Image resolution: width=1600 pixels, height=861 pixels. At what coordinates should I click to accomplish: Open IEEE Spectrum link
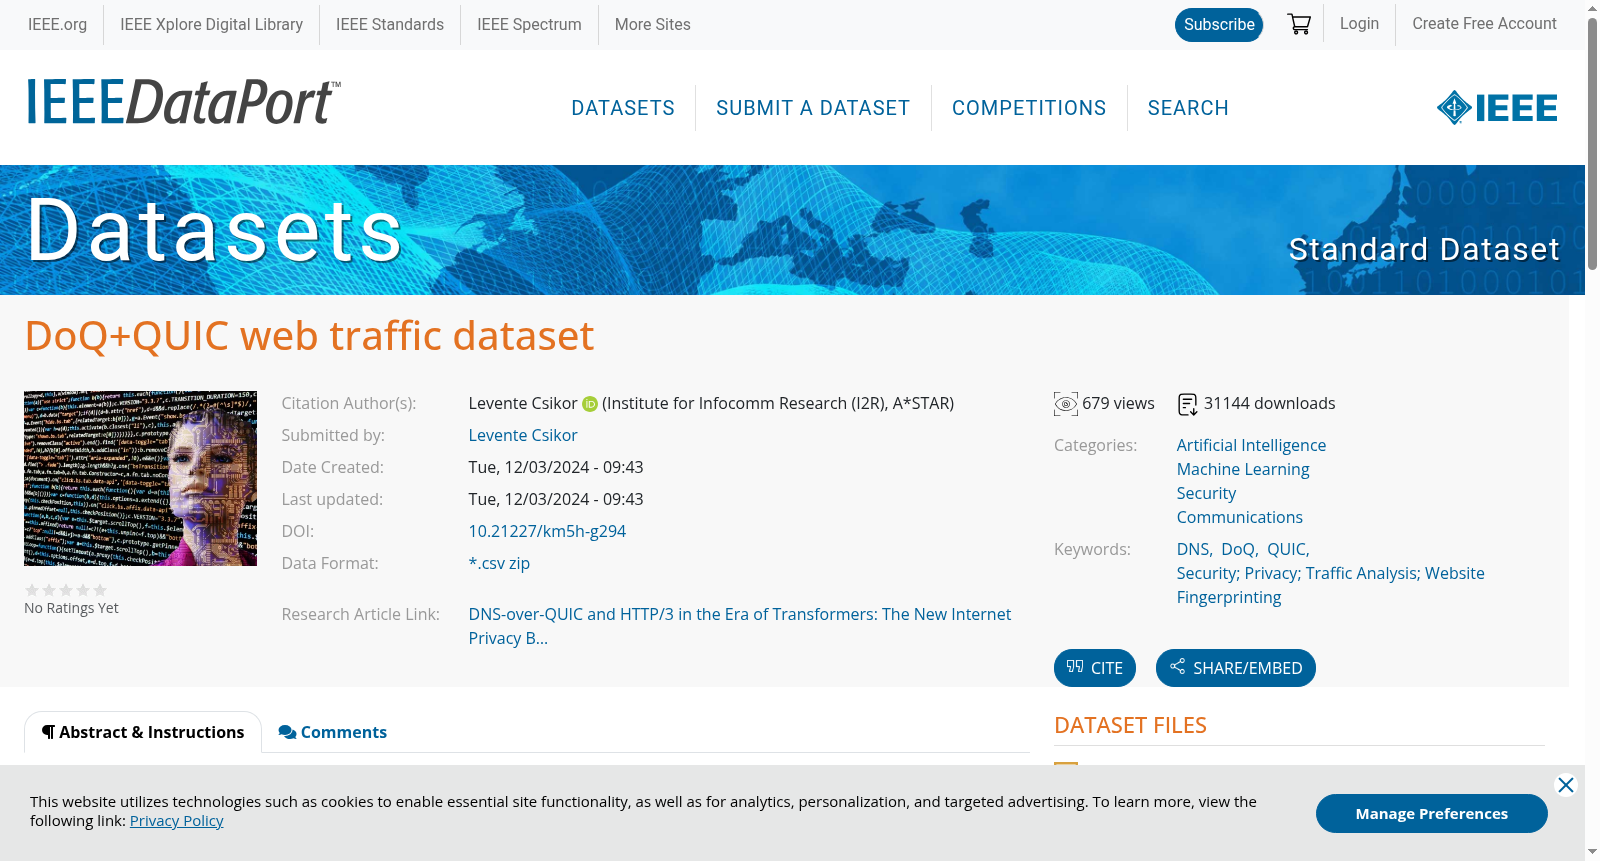pos(529,25)
